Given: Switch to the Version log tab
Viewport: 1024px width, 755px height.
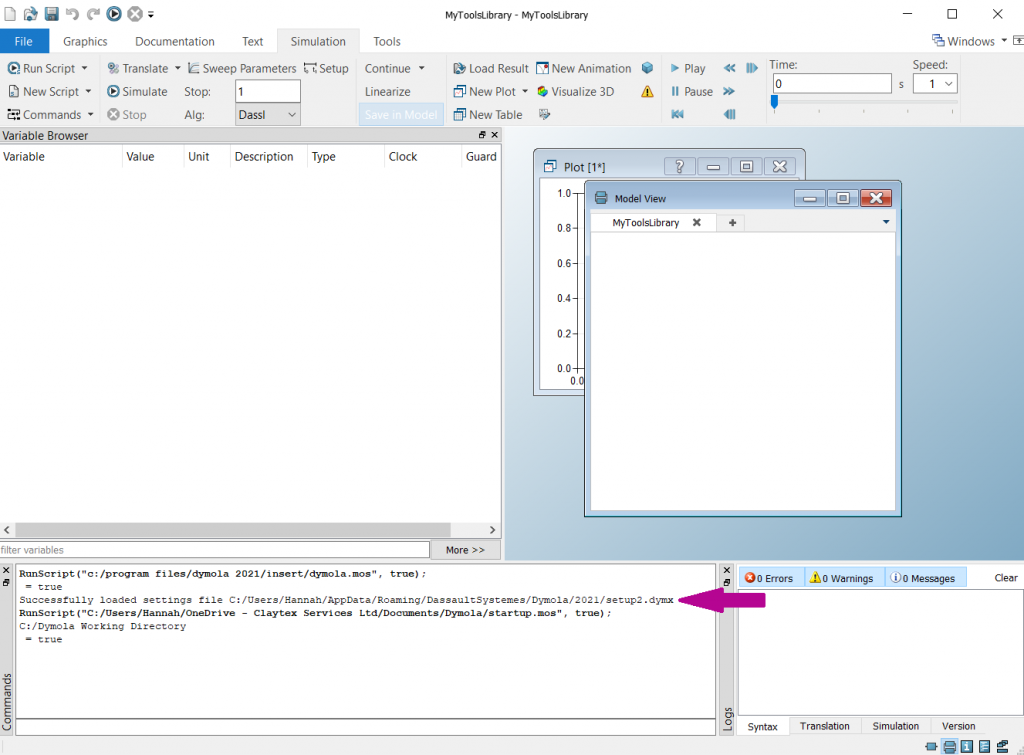Looking at the screenshot, I should (958, 726).
